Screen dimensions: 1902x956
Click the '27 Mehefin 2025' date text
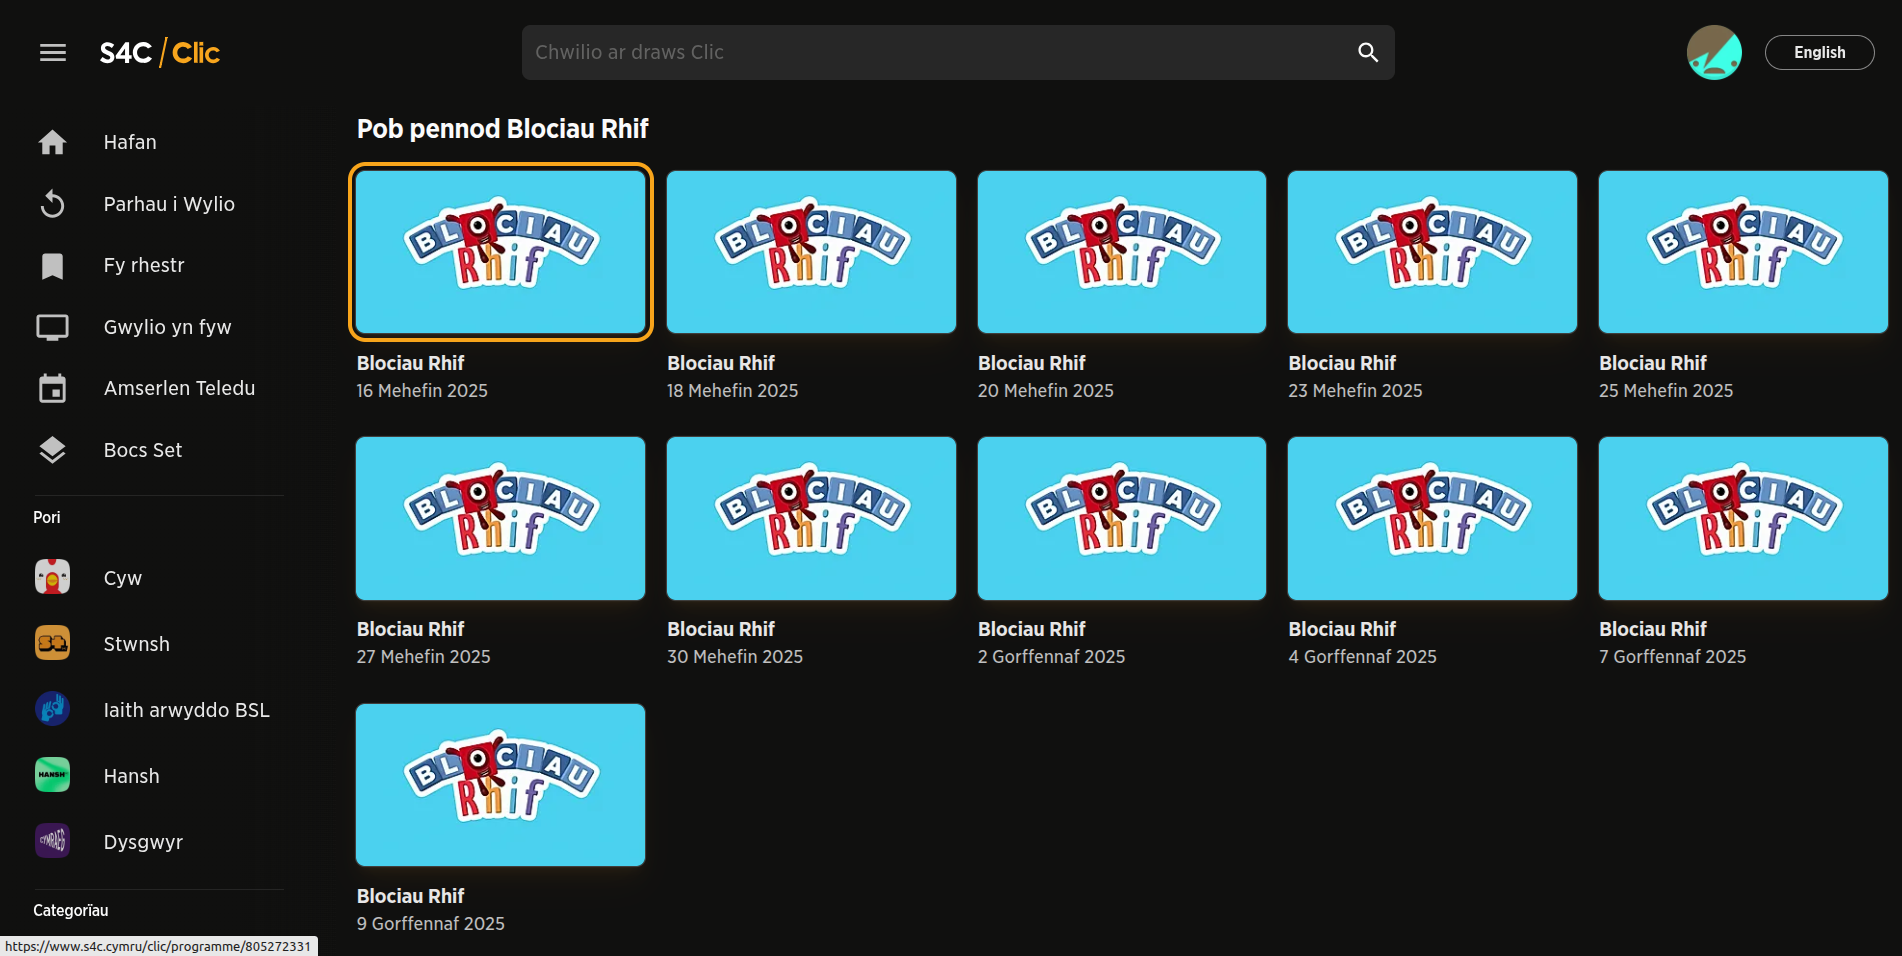tap(424, 657)
